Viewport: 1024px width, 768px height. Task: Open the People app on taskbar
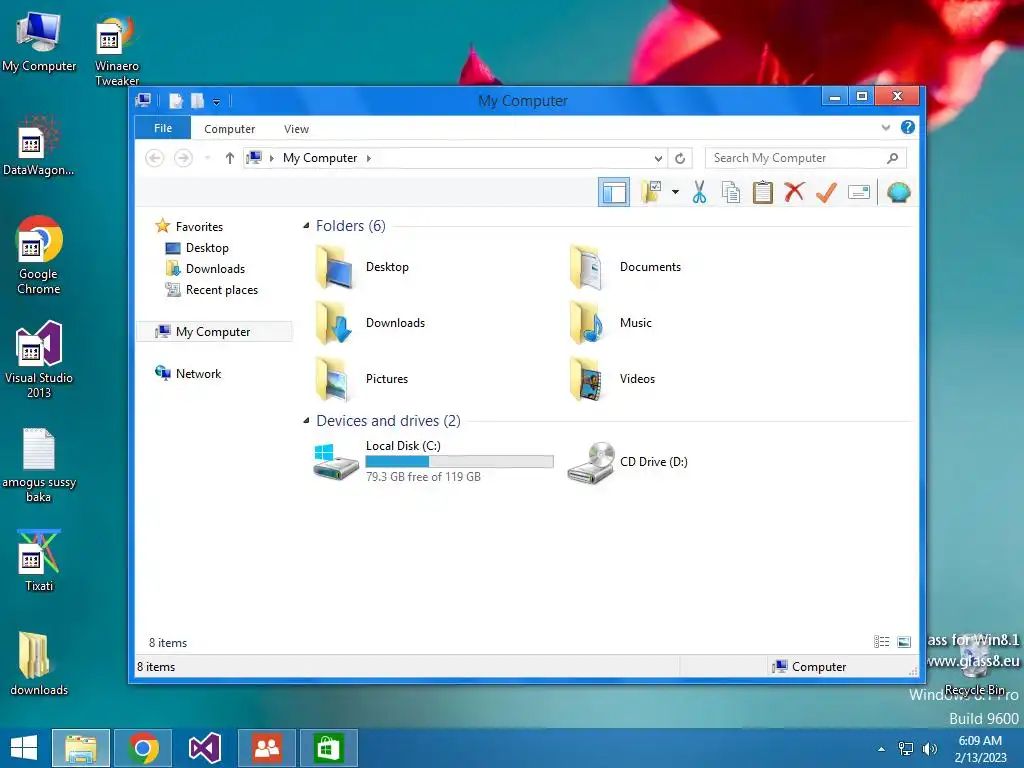point(266,748)
